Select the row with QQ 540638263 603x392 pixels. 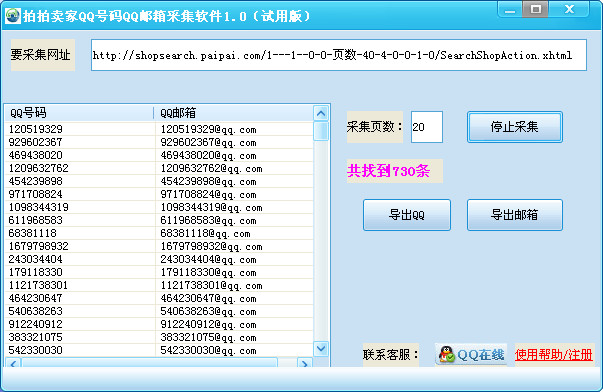click(x=159, y=311)
